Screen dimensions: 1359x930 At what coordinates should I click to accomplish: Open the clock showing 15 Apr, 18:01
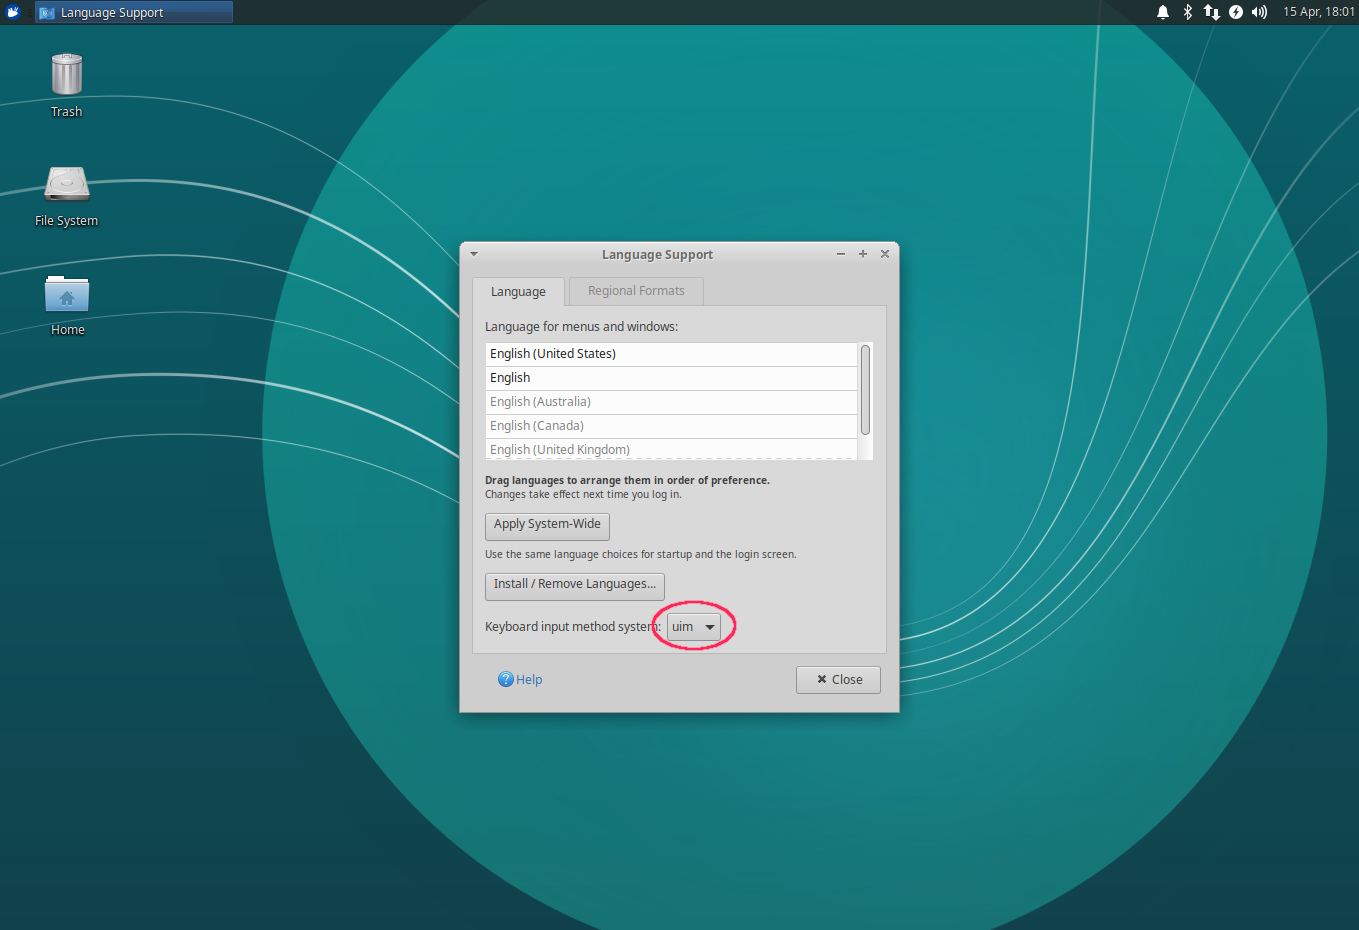pyautogui.click(x=1319, y=12)
